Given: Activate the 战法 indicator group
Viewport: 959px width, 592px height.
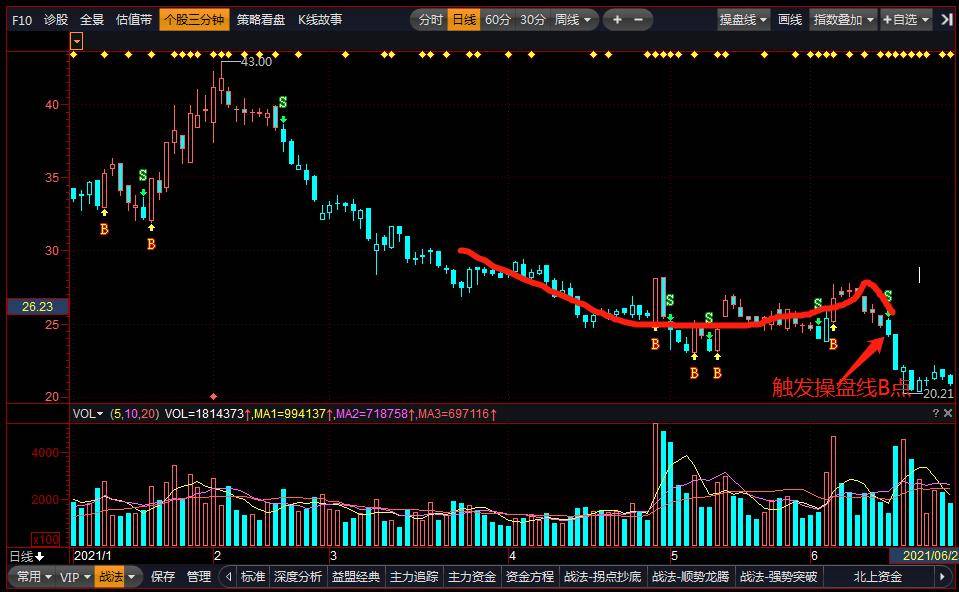Looking at the screenshot, I should (x=111, y=576).
